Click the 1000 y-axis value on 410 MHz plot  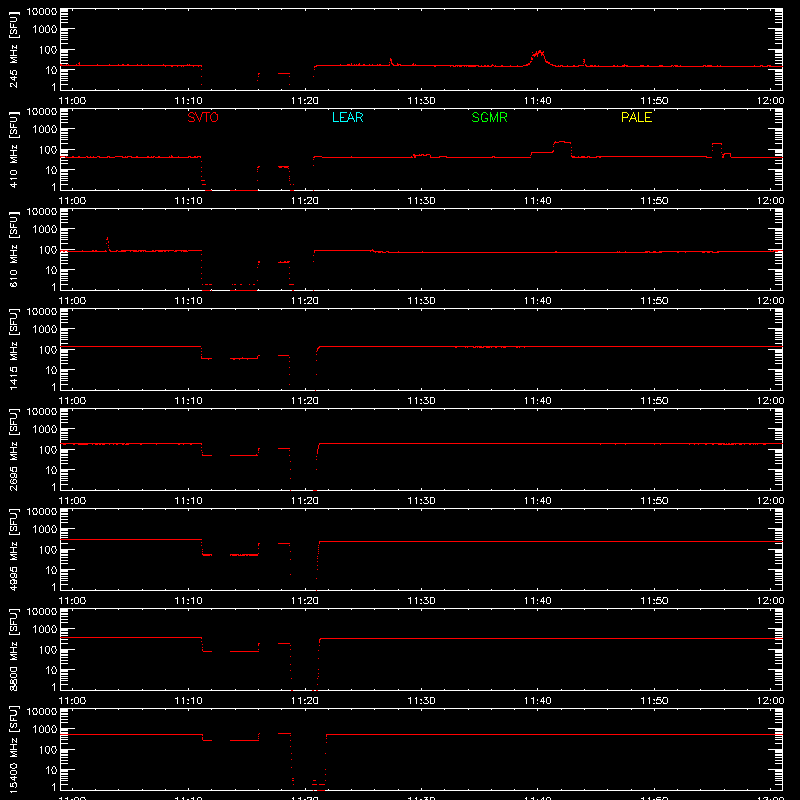(x=45, y=130)
